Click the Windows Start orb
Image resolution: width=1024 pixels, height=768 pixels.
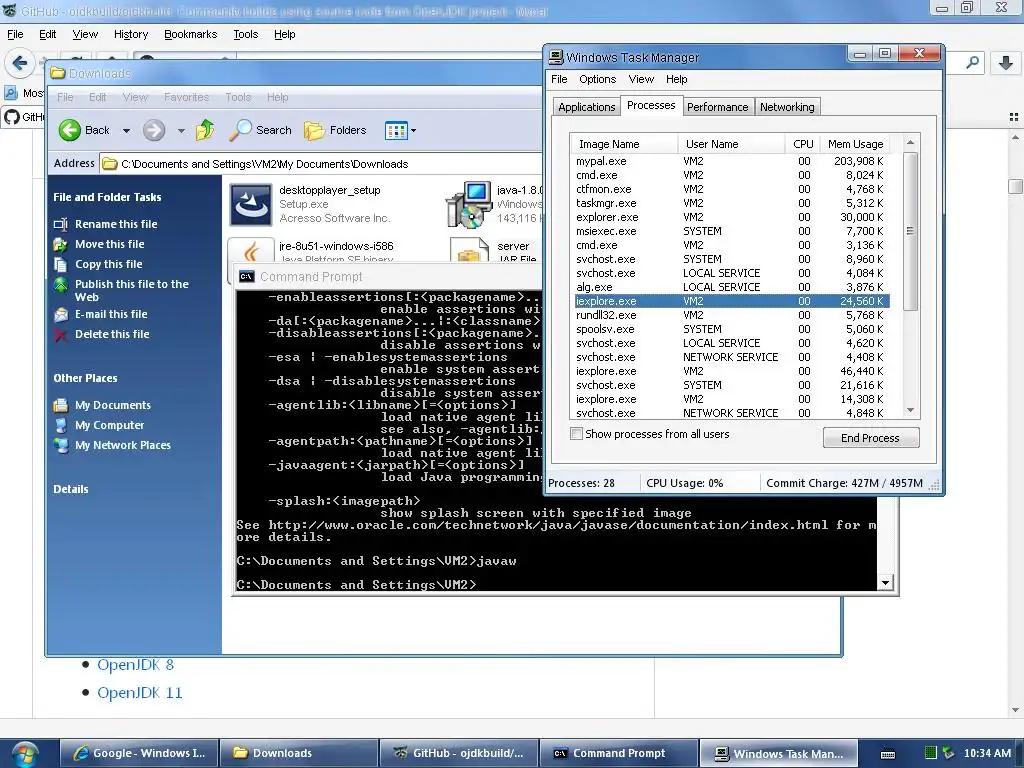(x=24, y=754)
